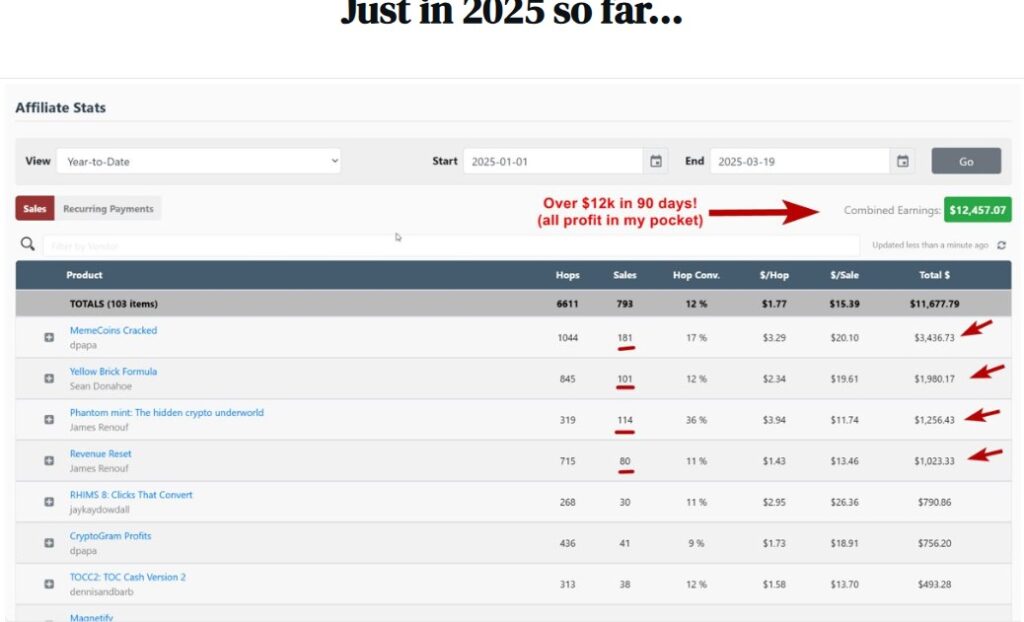Expand the Revenue Reset row
This screenshot has height=622, width=1024.
pyautogui.click(x=49, y=460)
